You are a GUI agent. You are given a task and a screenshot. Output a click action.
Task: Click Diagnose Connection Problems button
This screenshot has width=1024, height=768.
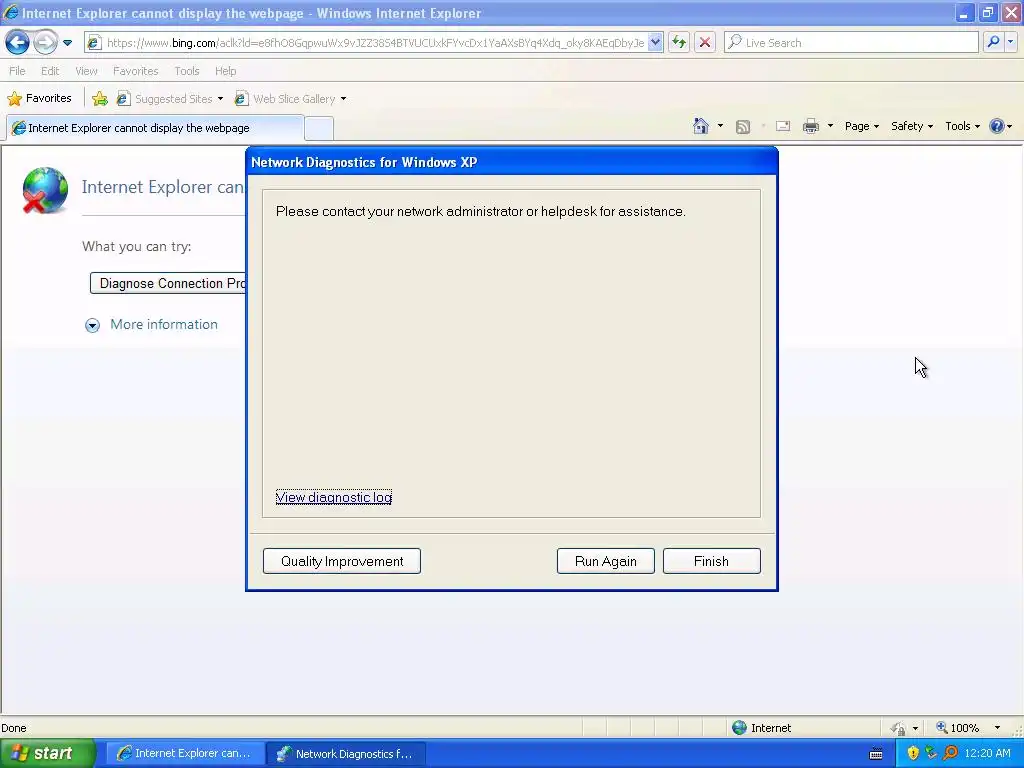[x=168, y=283]
